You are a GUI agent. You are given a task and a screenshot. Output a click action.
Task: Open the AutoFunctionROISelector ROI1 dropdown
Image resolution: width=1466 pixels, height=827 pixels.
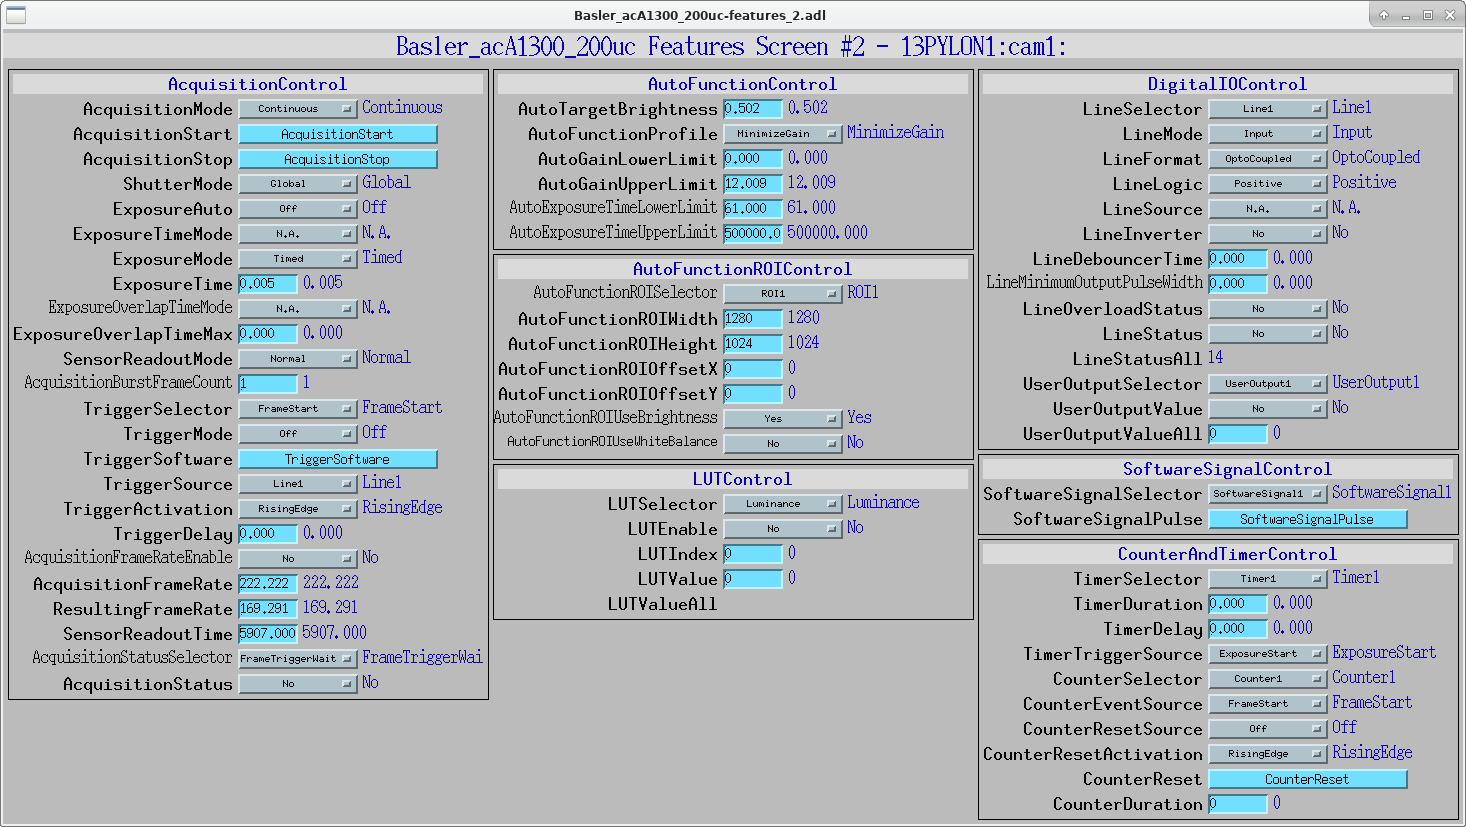783,294
